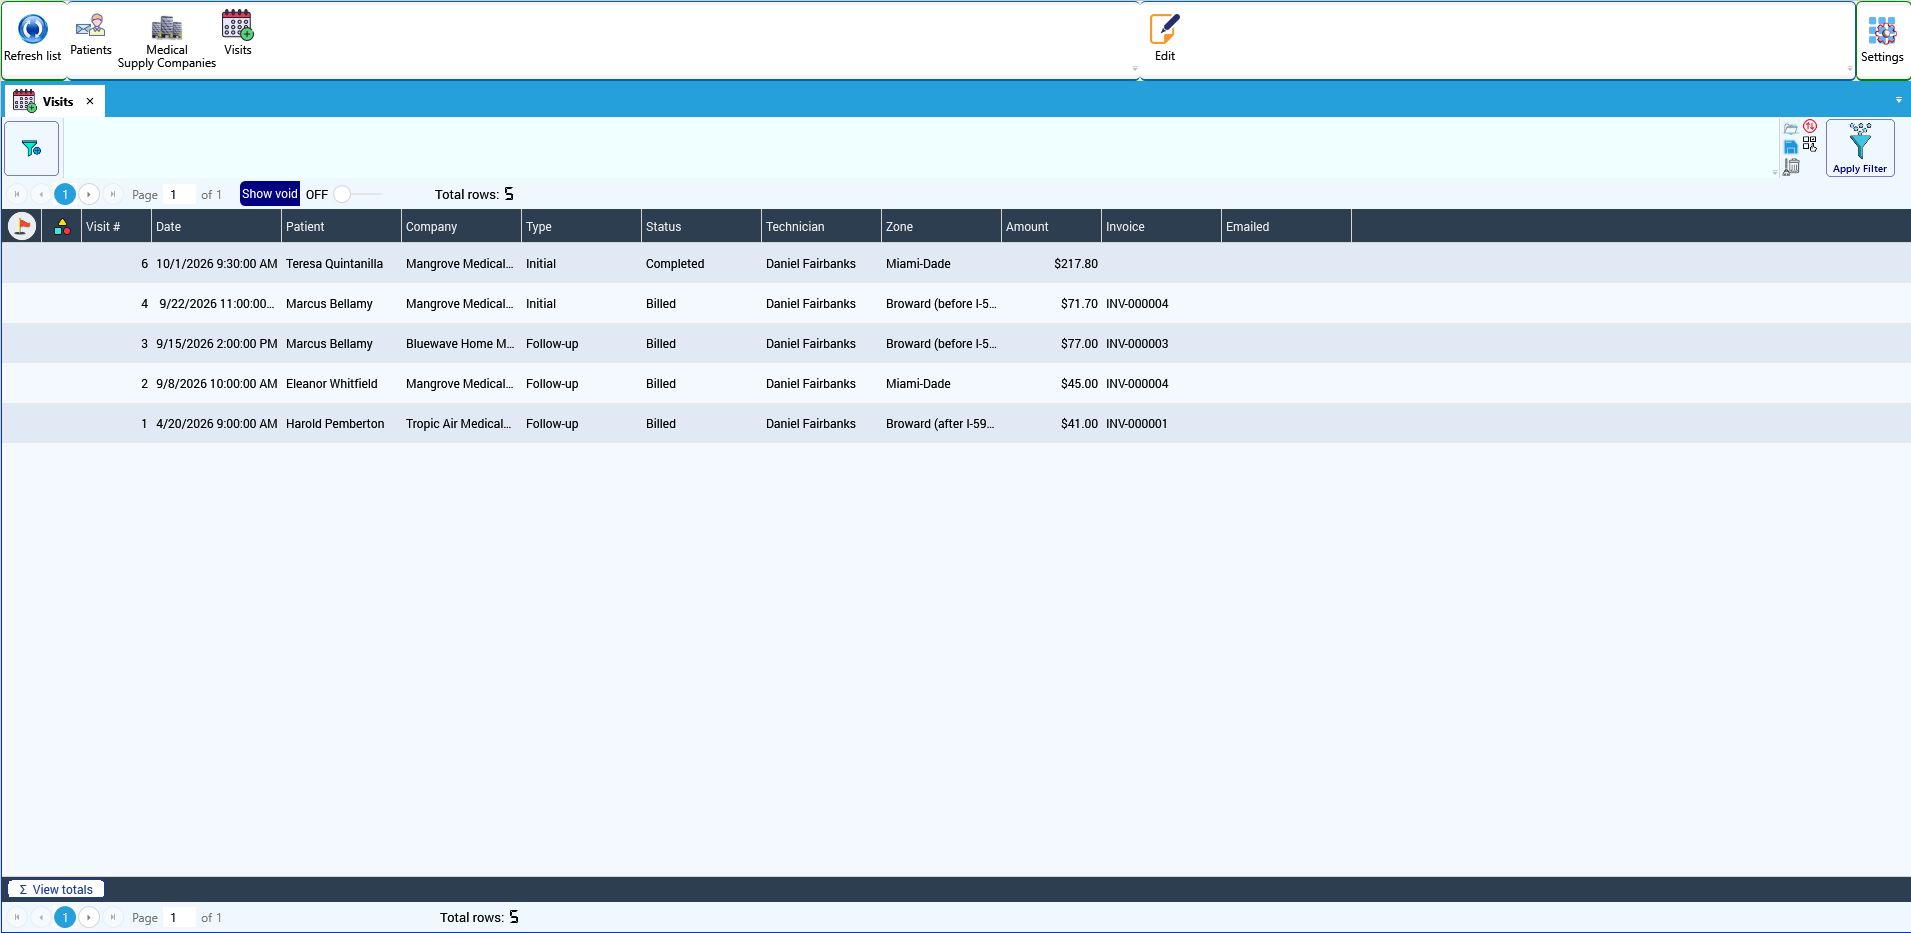The width and height of the screenshot is (1911, 933).
Task: Click the bottom pager's next page arrow
Action: tap(89, 917)
